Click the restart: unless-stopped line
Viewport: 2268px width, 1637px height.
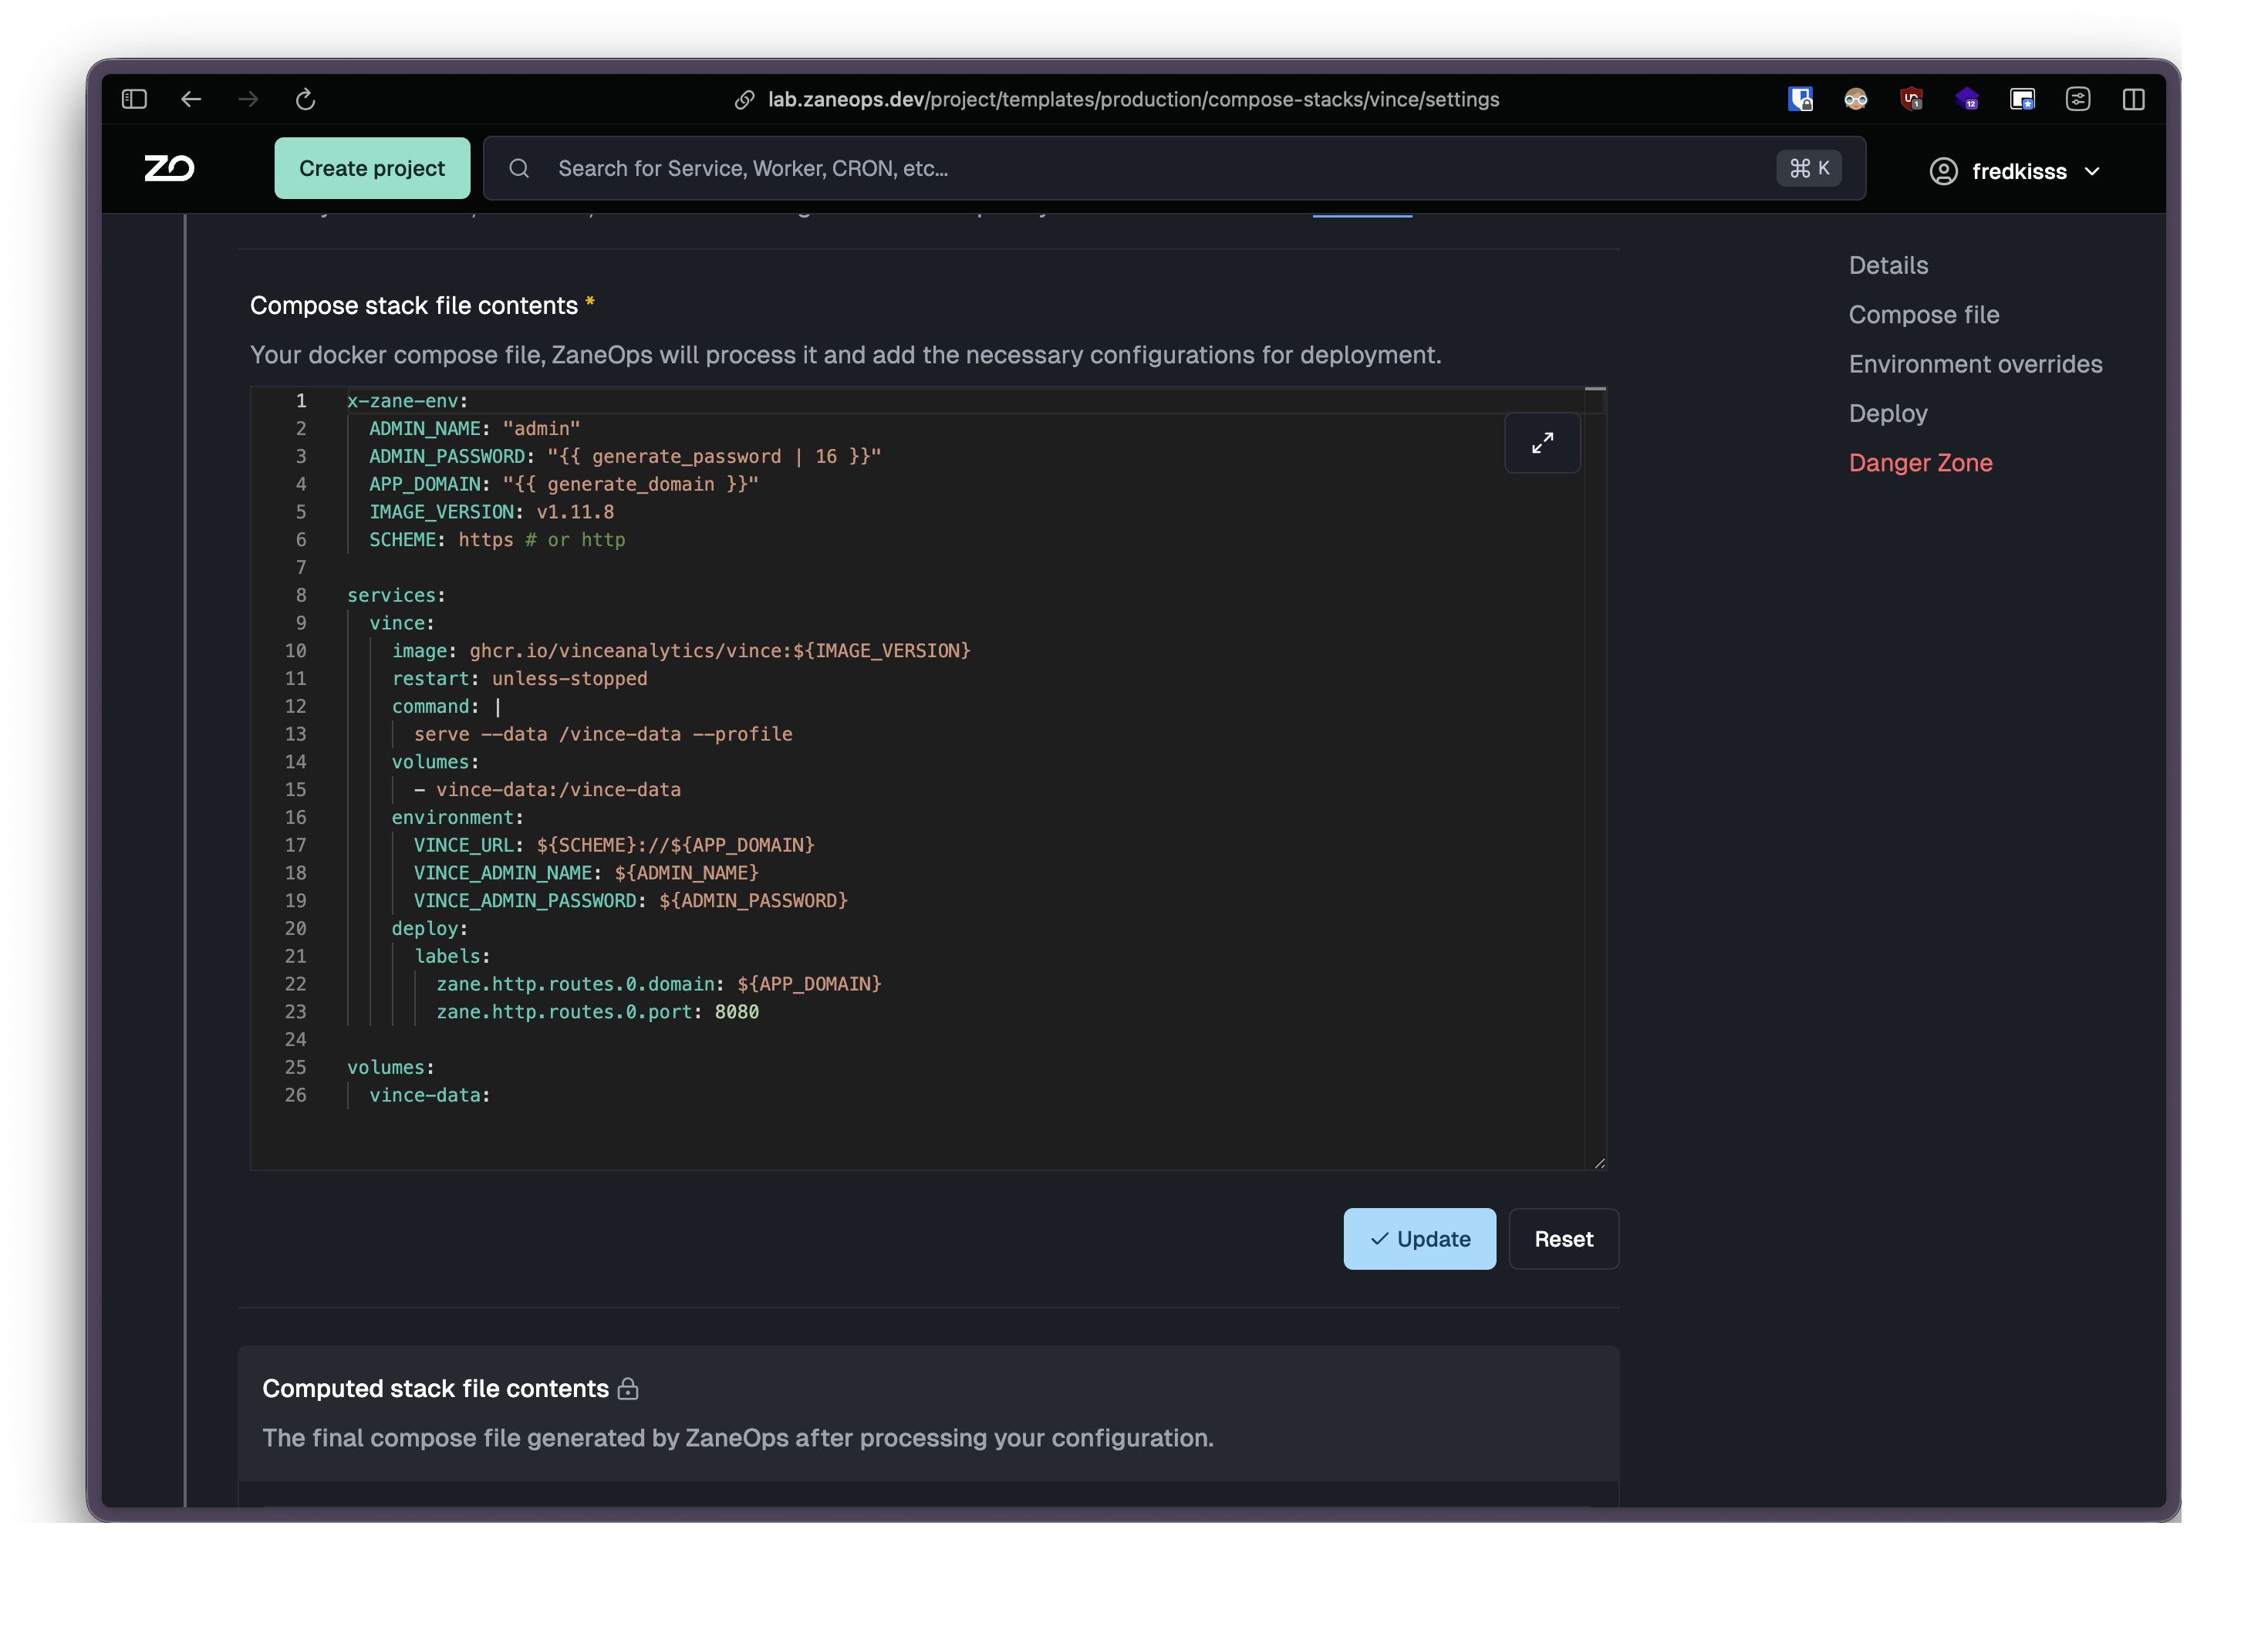519,678
